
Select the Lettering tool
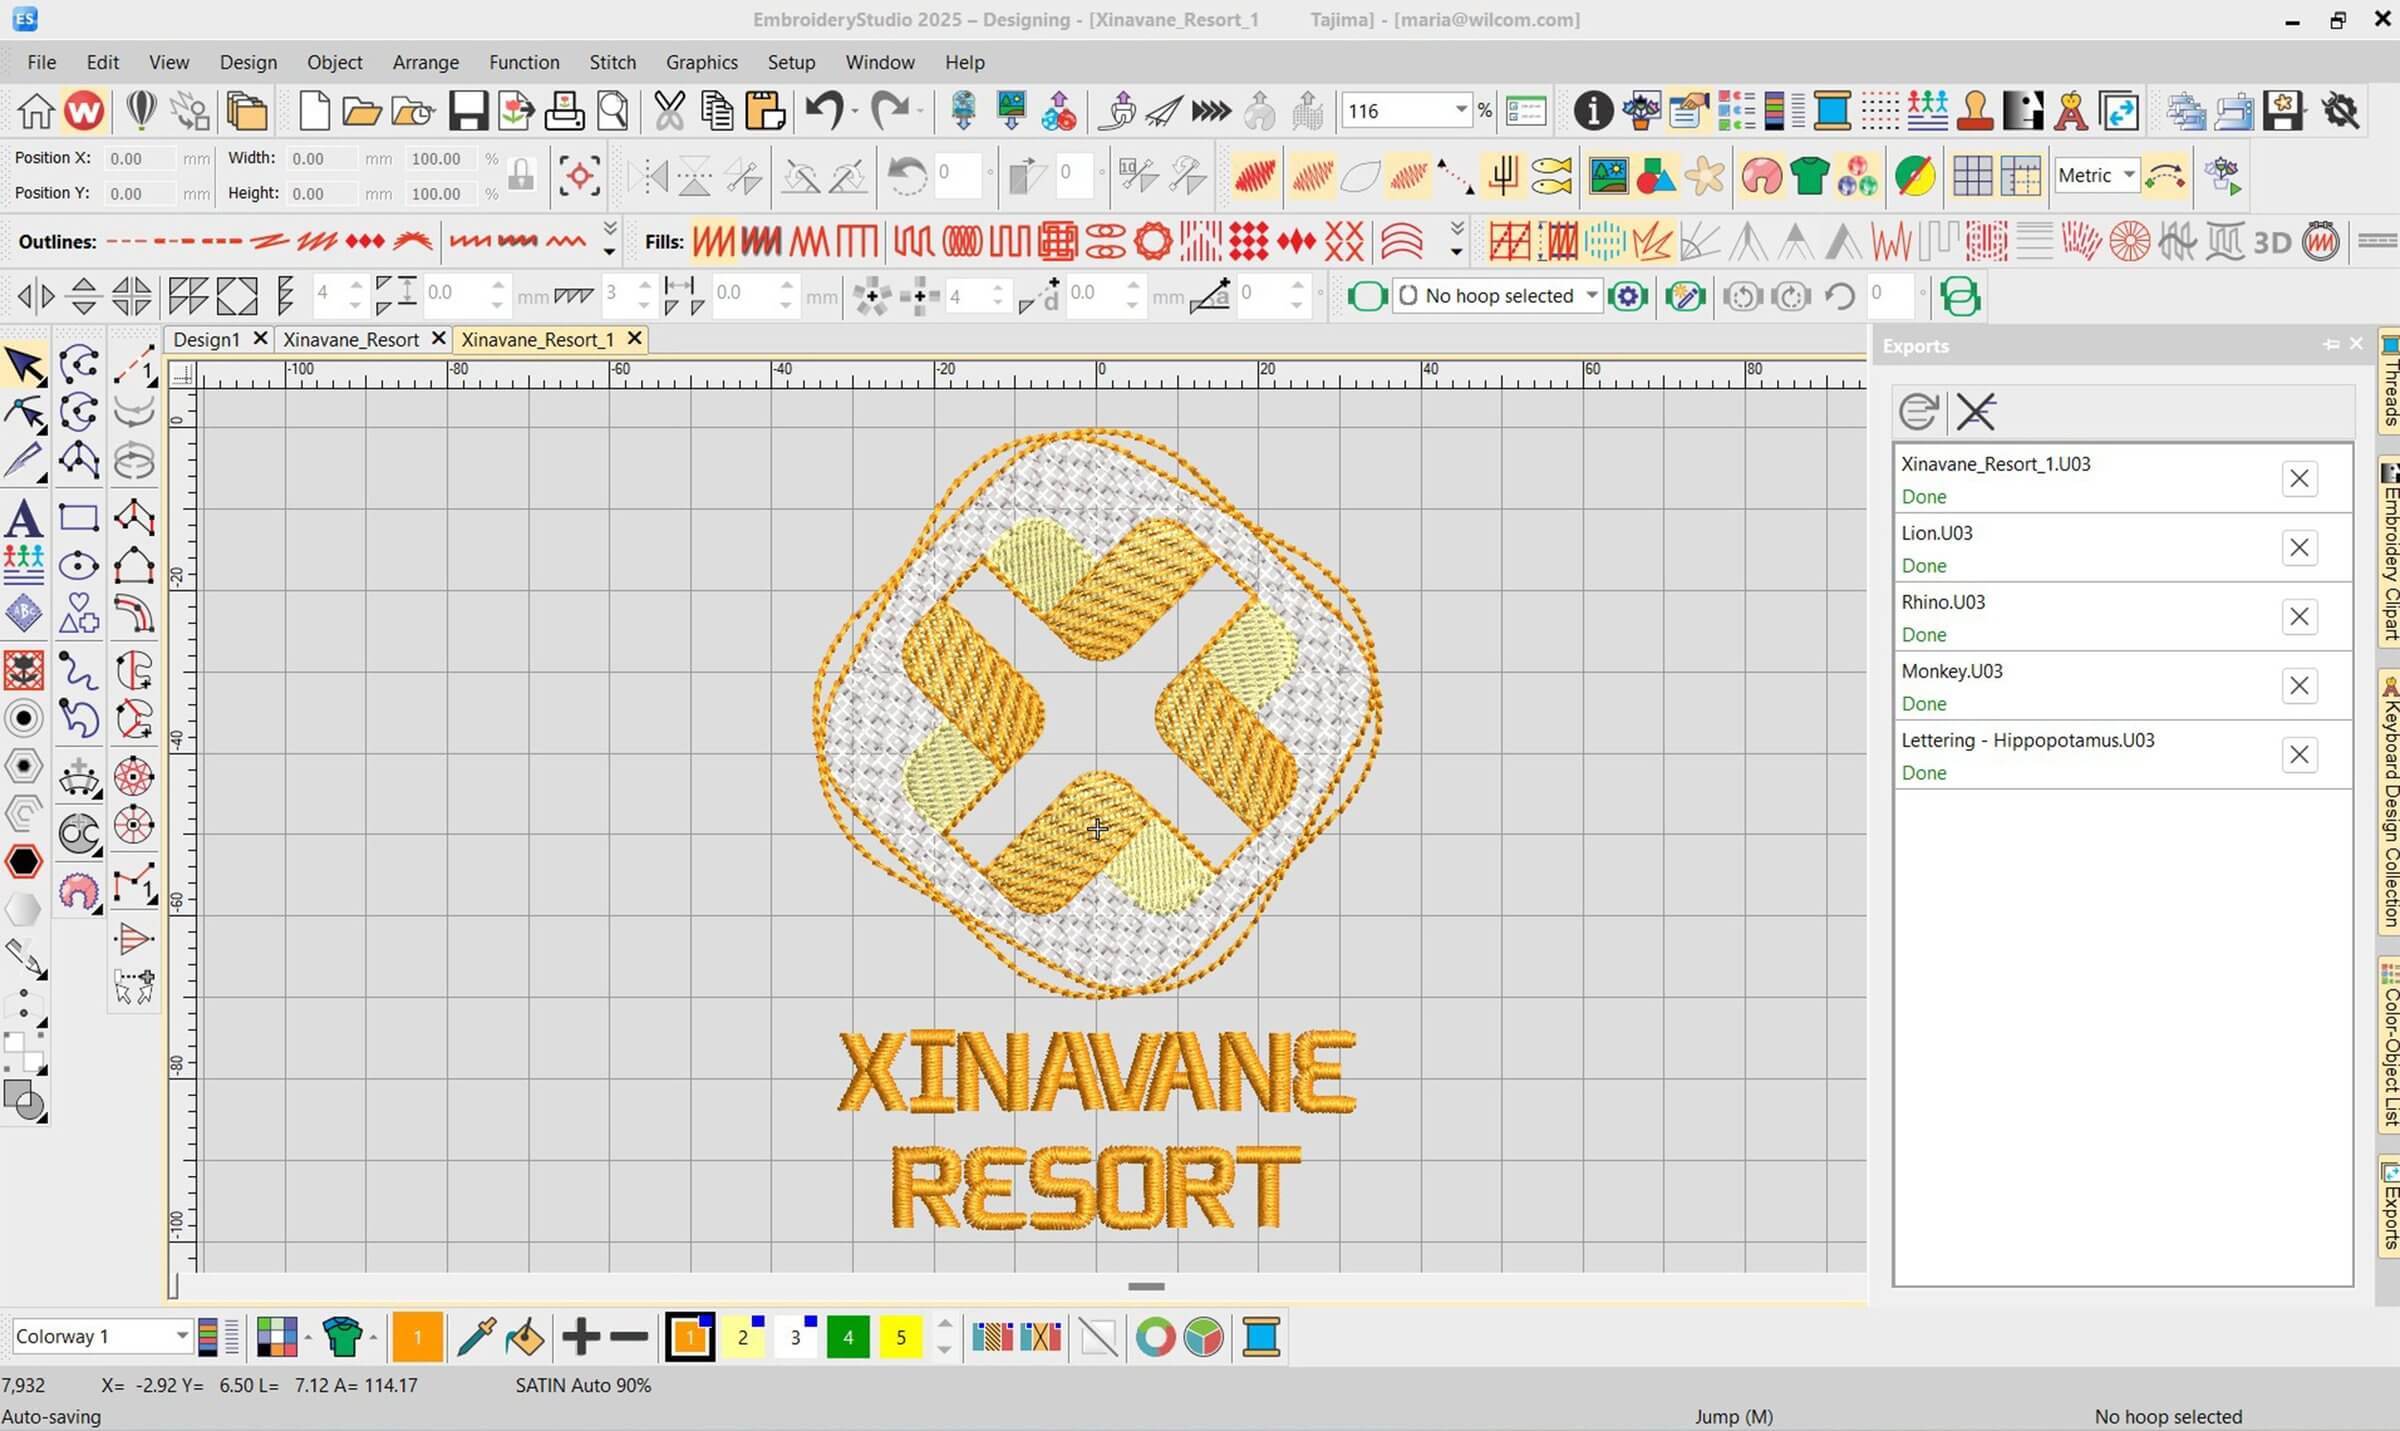[23, 519]
